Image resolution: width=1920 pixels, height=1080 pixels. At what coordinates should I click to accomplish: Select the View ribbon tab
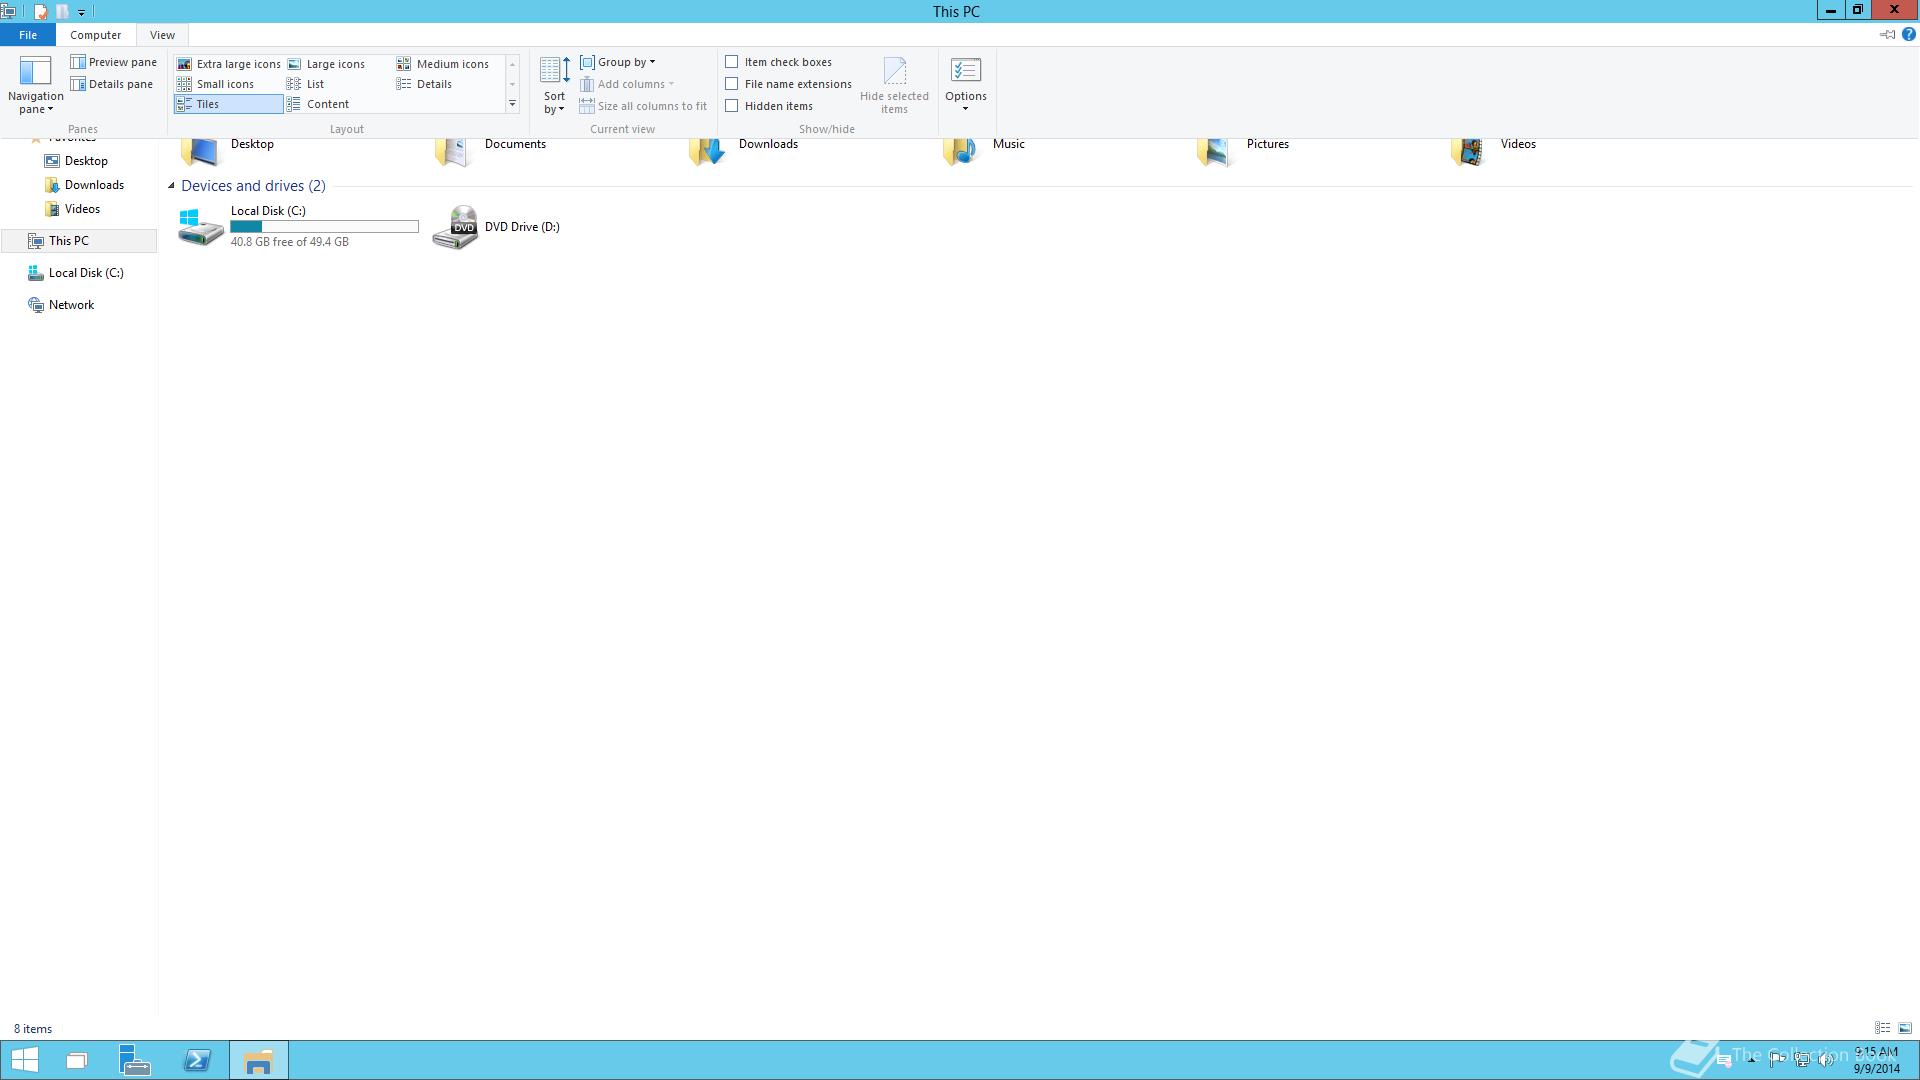pos(162,35)
